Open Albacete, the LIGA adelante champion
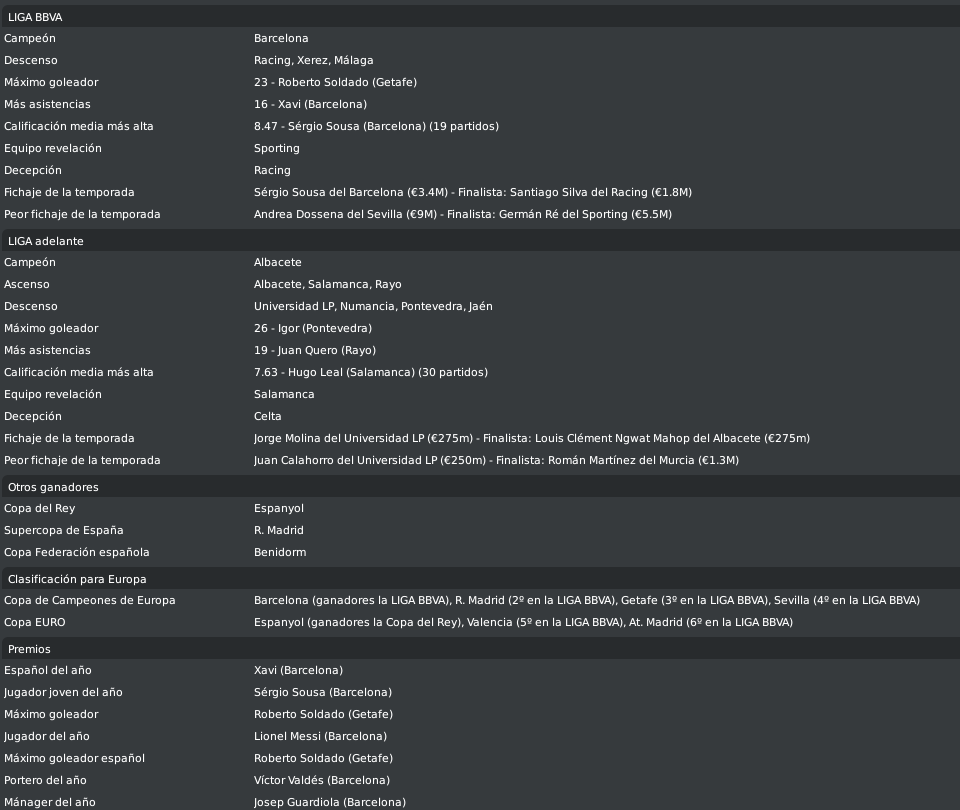 tap(278, 262)
